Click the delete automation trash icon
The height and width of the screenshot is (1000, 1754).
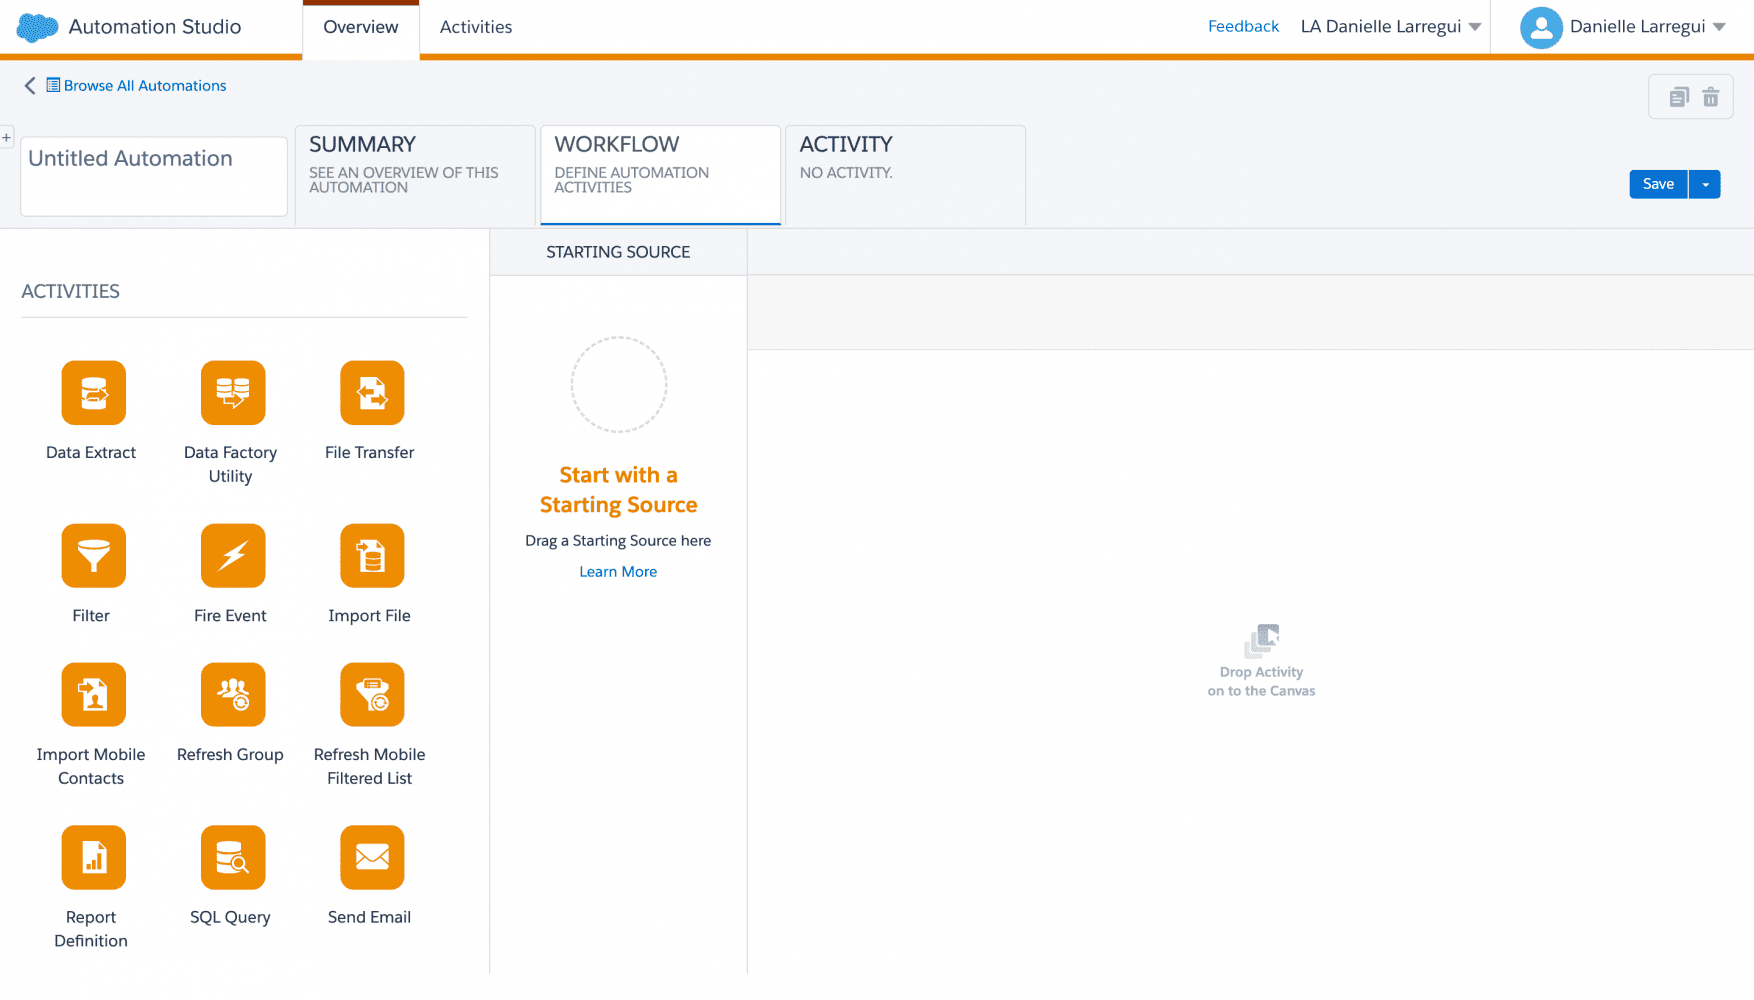[1711, 97]
